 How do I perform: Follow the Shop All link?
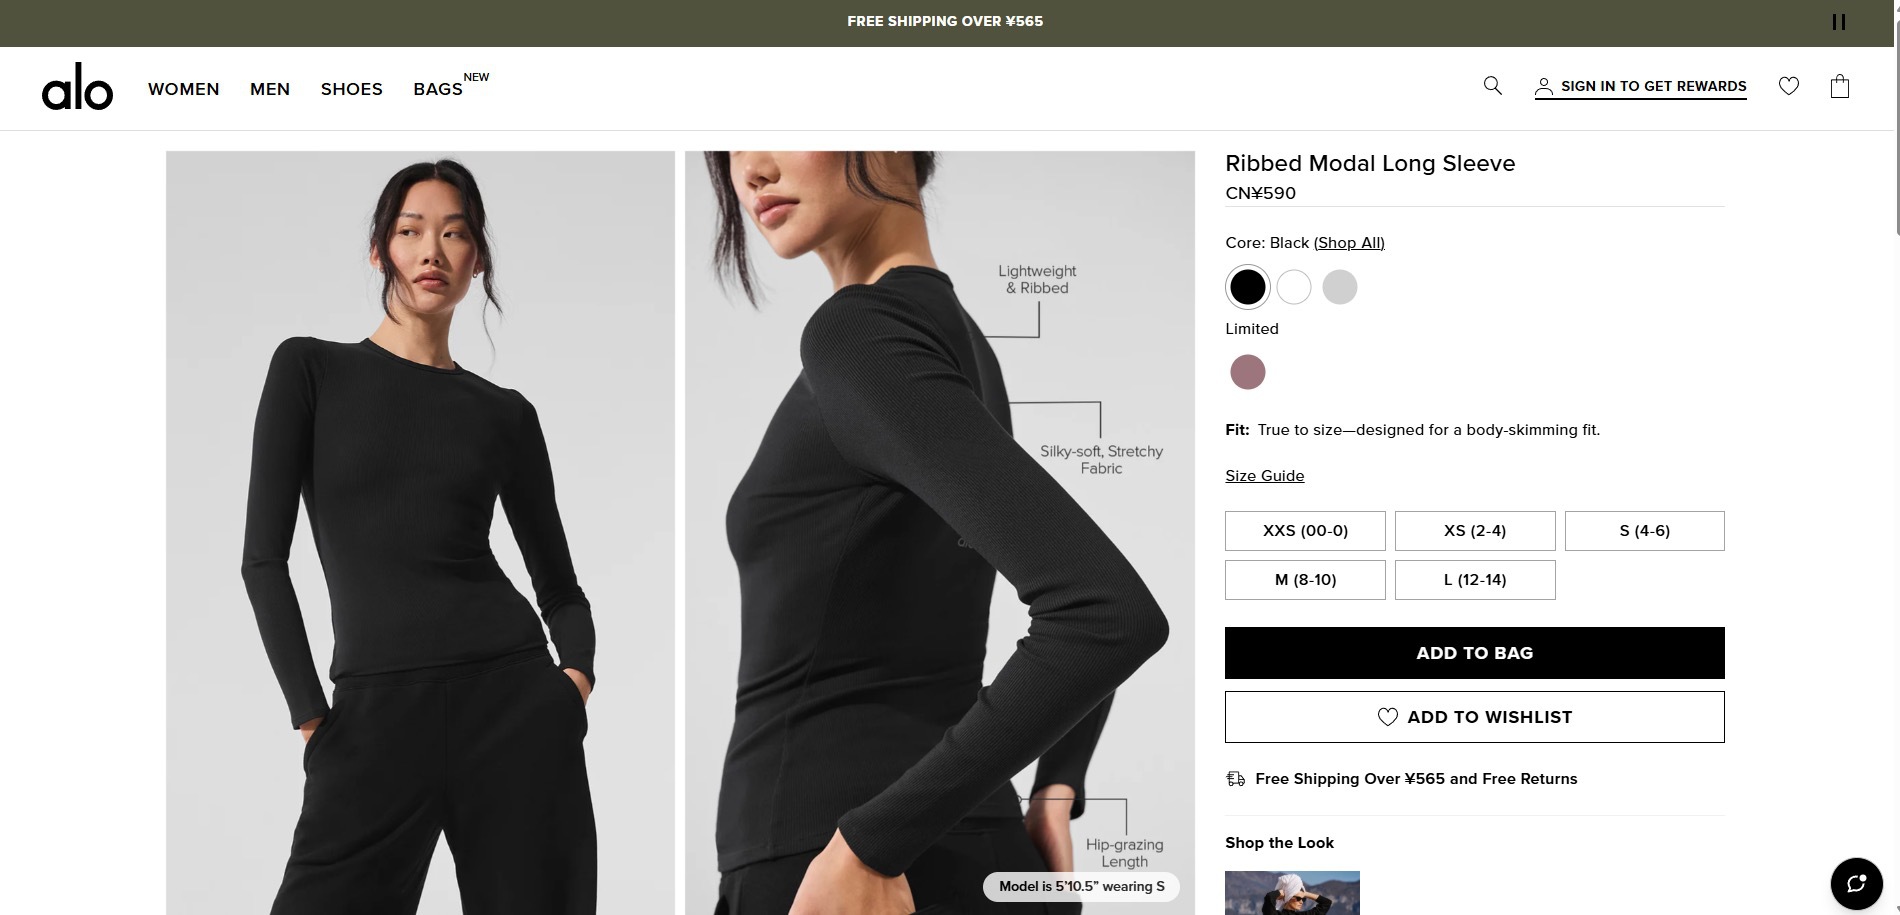pos(1349,243)
